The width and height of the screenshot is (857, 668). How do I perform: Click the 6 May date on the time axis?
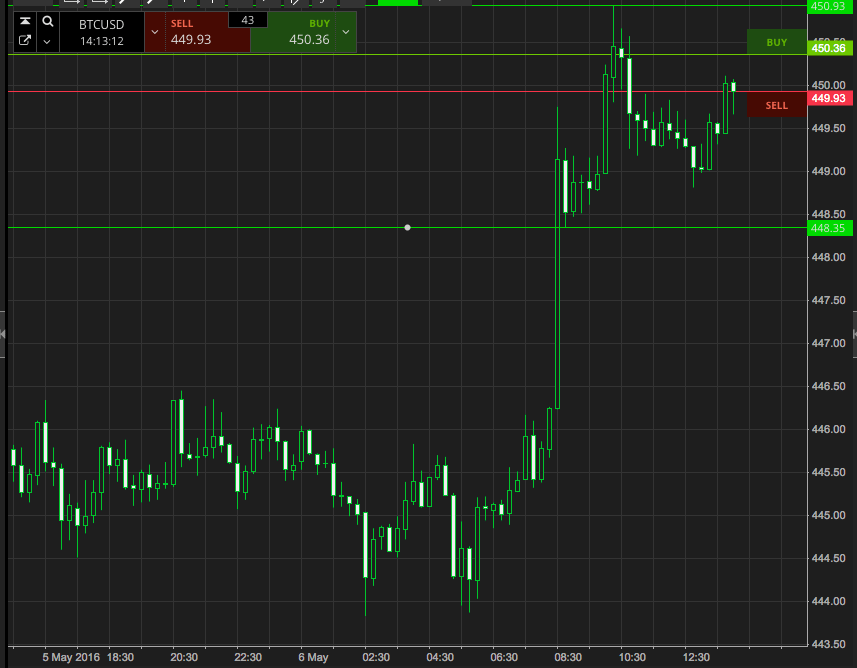(313, 657)
